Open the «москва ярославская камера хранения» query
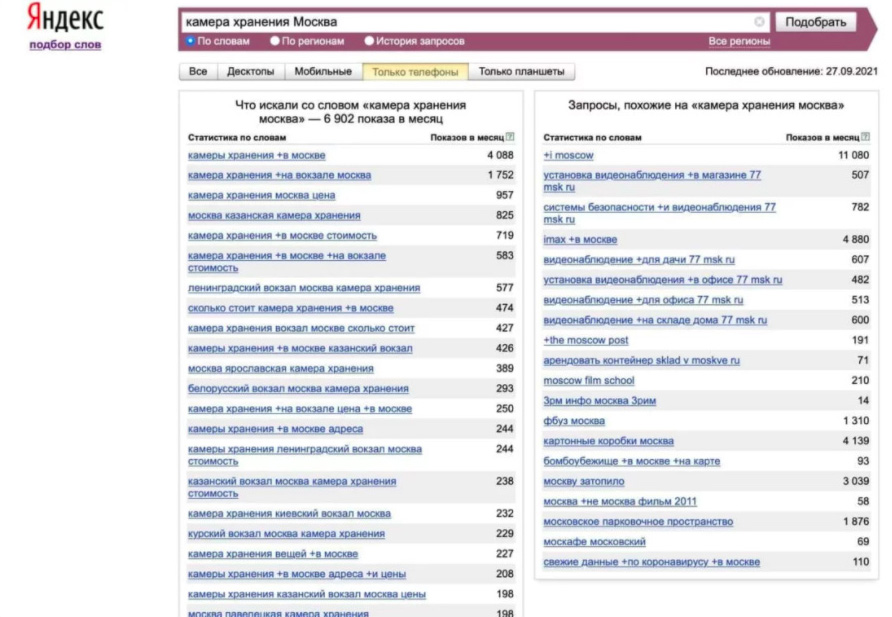Screen dimensions: 892x617 coord(280,368)
